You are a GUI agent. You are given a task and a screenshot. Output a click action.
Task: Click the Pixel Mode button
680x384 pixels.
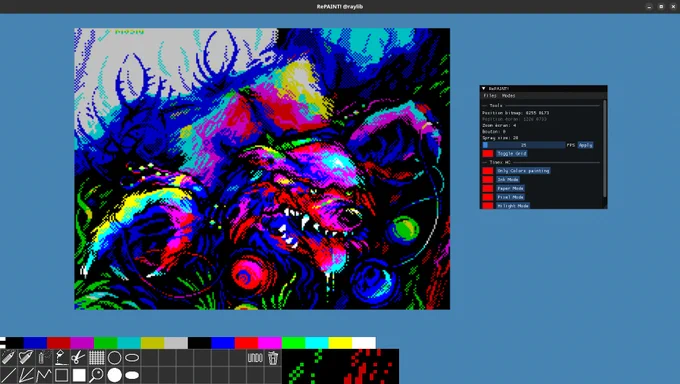pos(510,197)
